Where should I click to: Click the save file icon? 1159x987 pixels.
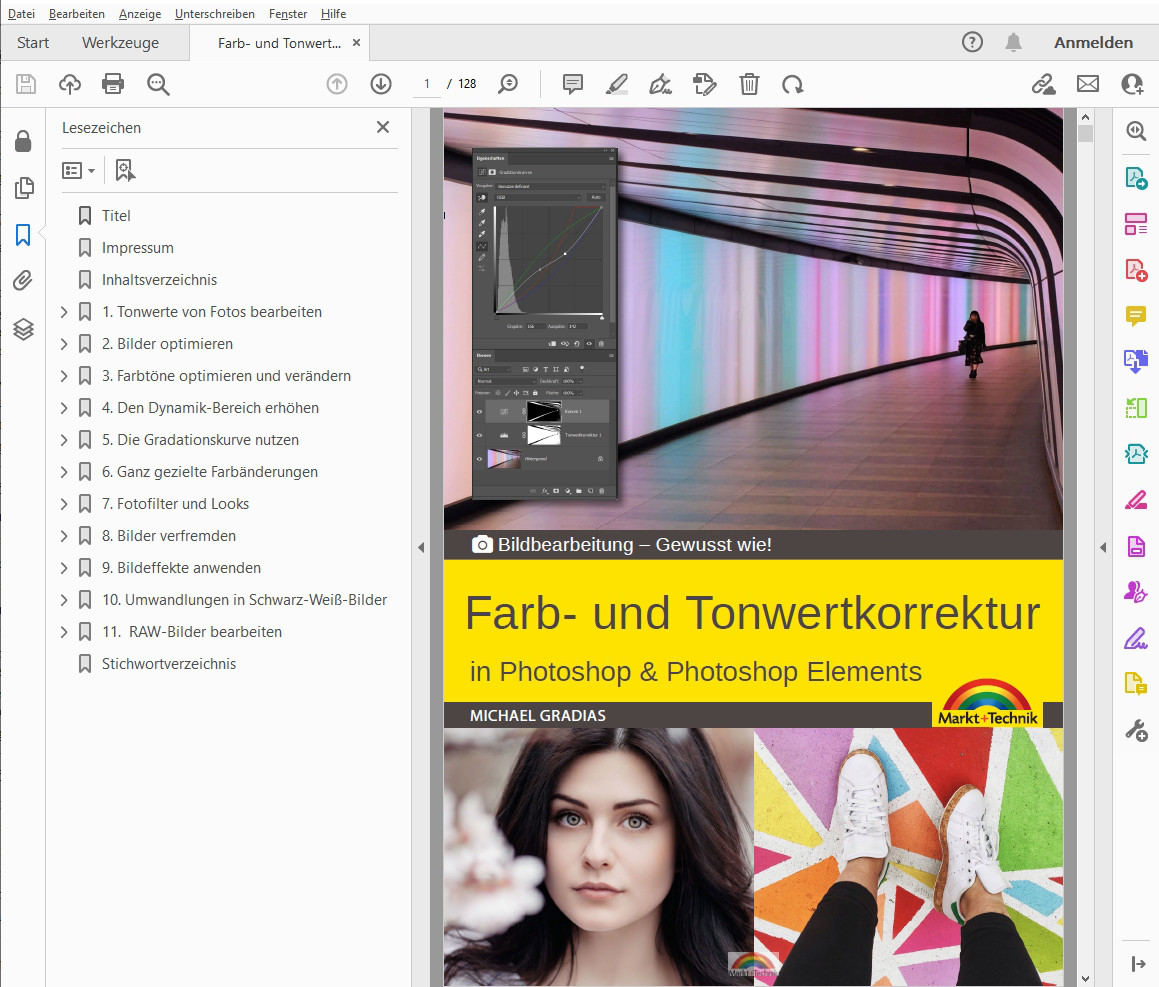coord(26,84)
